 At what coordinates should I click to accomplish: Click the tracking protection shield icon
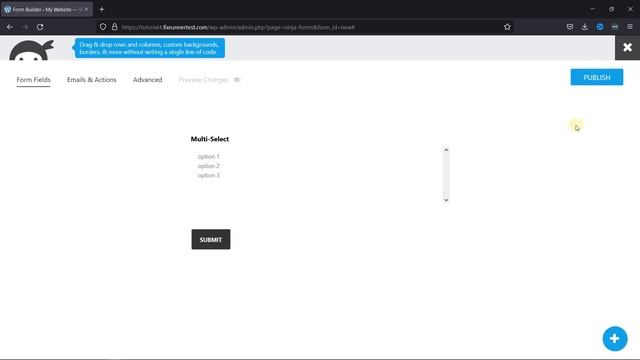(x=103, y=27)
